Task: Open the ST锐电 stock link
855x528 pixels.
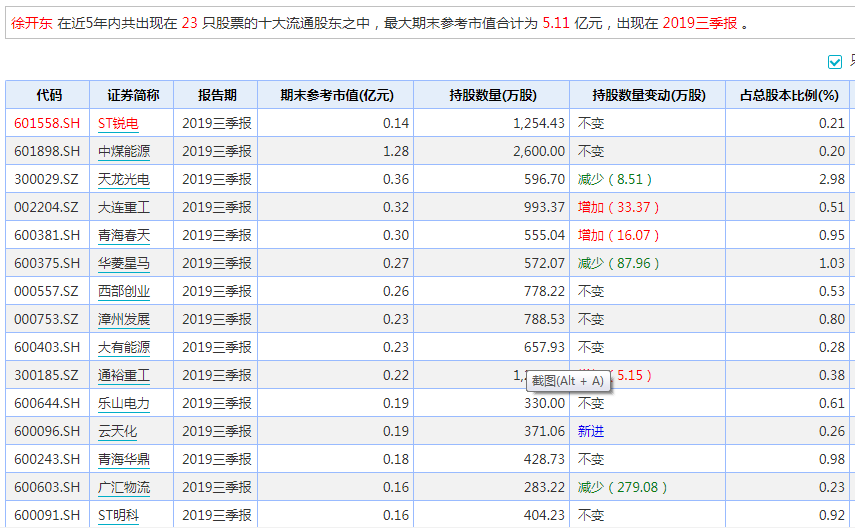Action: 118,123
